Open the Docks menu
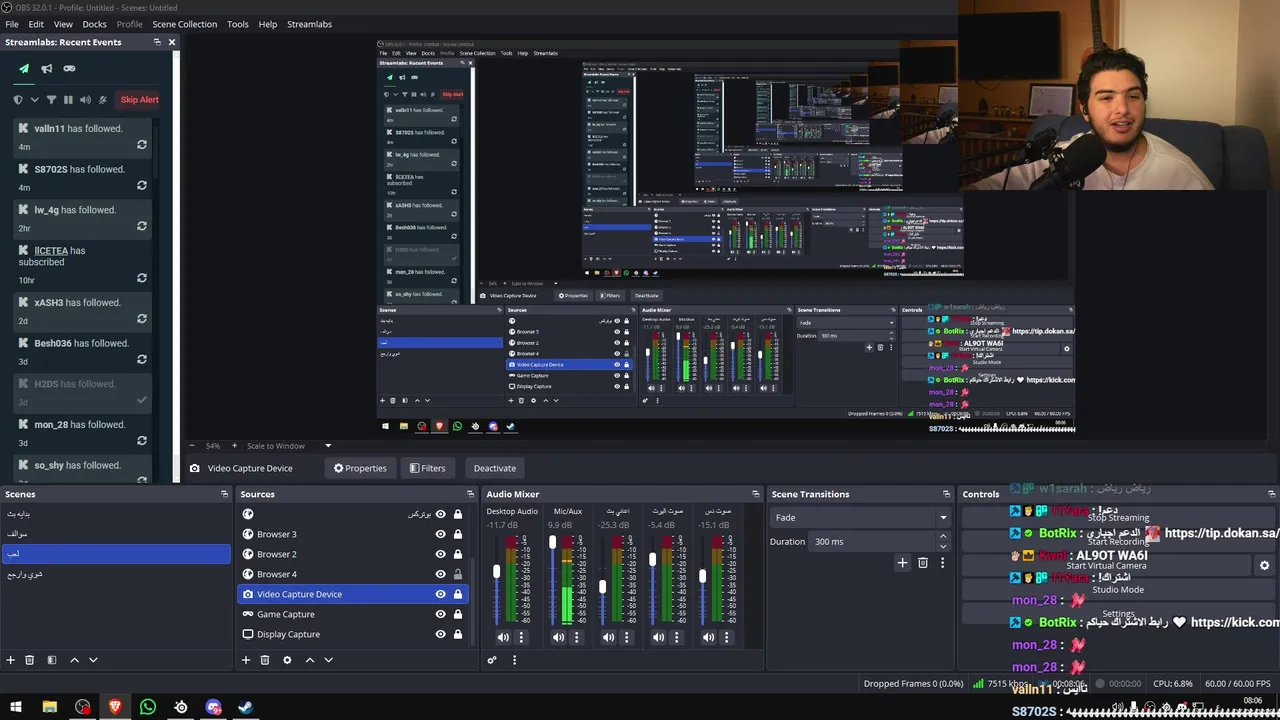The width and height of the screenshot is (1280, 720). (x=94, y=24)
